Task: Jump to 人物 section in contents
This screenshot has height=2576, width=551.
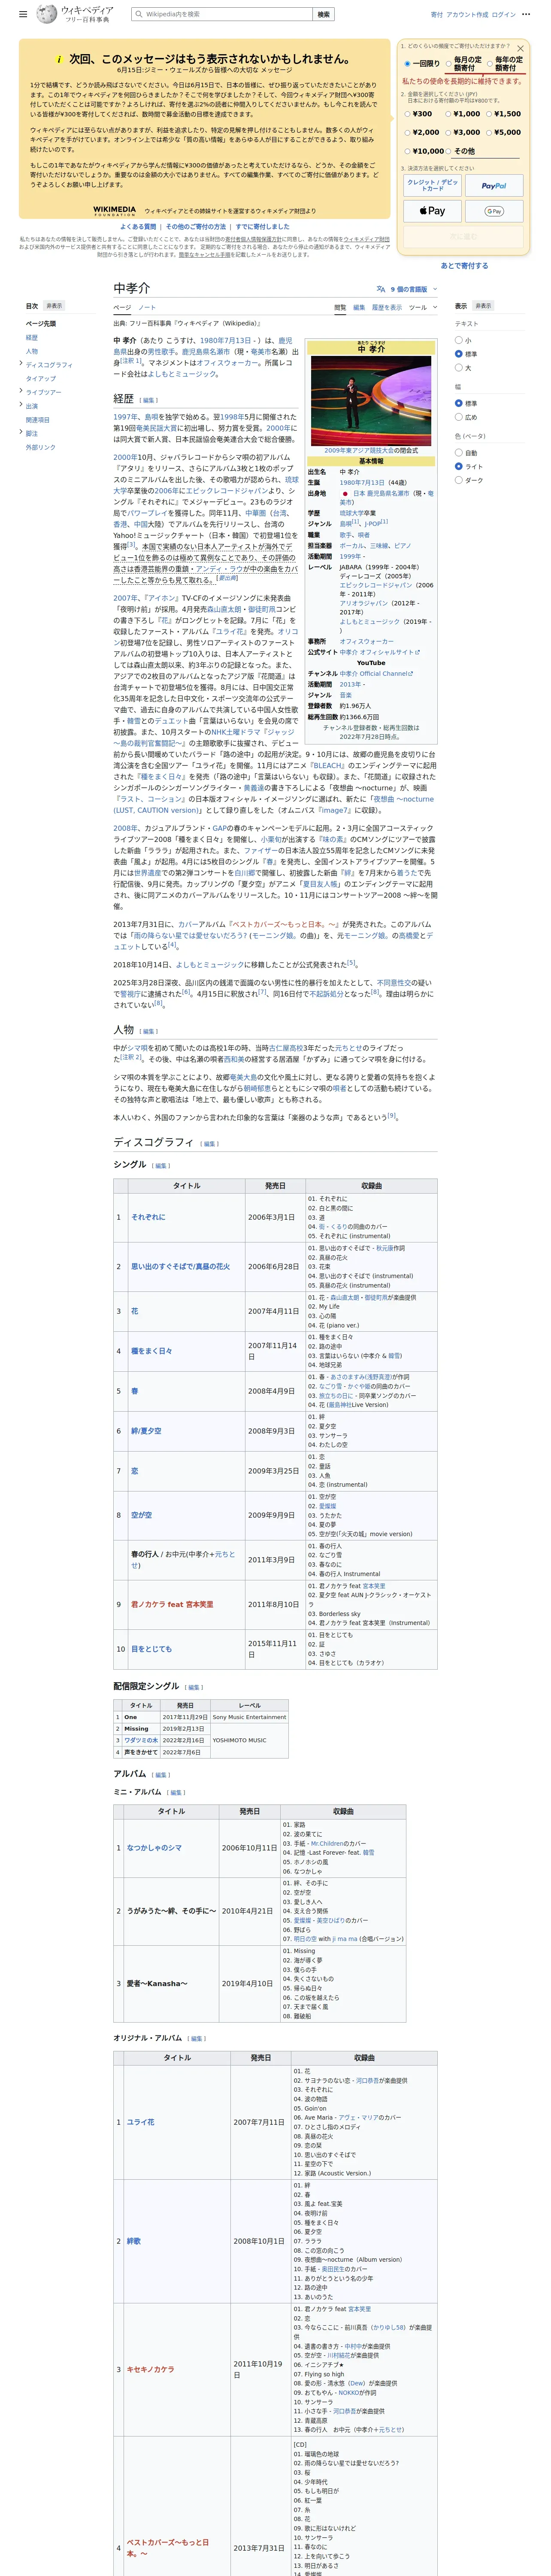Action: 32,351
